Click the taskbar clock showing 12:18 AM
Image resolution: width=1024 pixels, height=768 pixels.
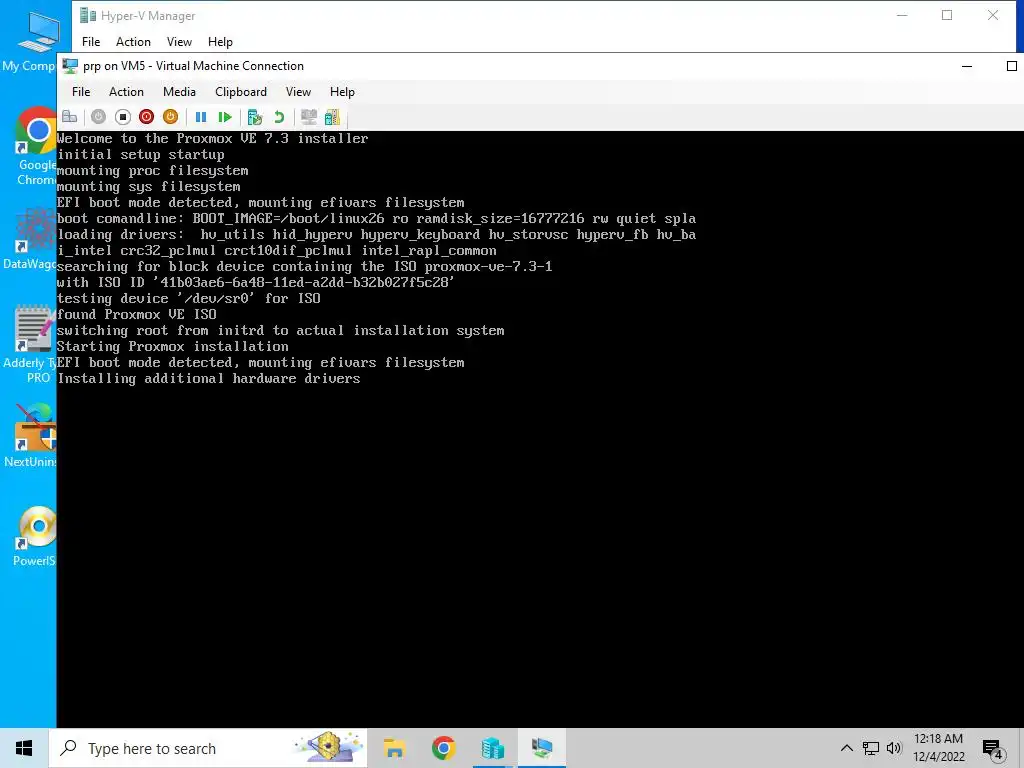tap(938, 748)
